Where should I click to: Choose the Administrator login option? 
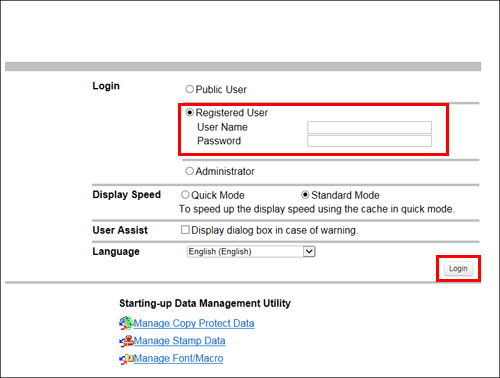tap(189, 171)
